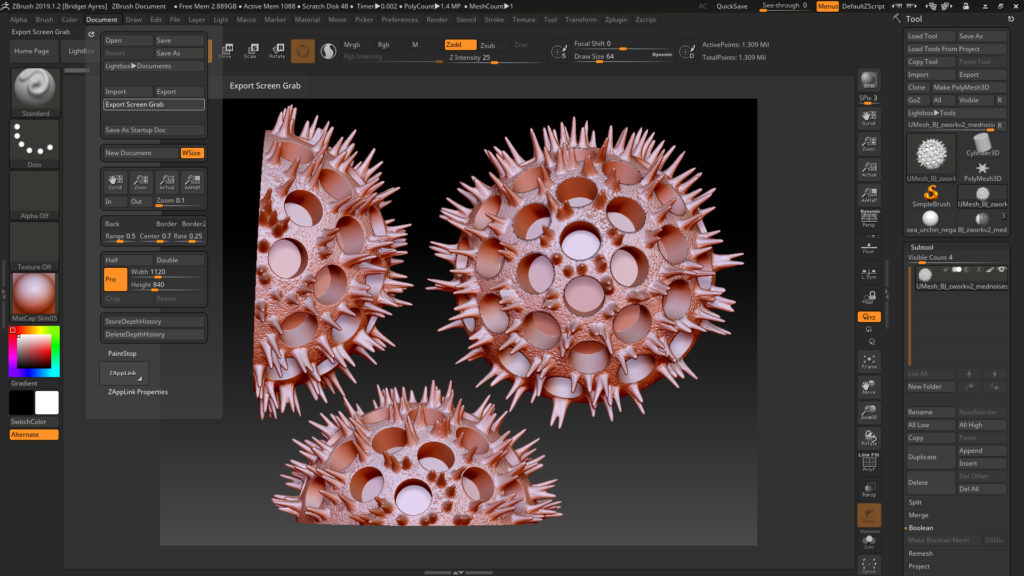
Task: Toggle the Xyz rotation mode button
Action: tap(869, 317)
